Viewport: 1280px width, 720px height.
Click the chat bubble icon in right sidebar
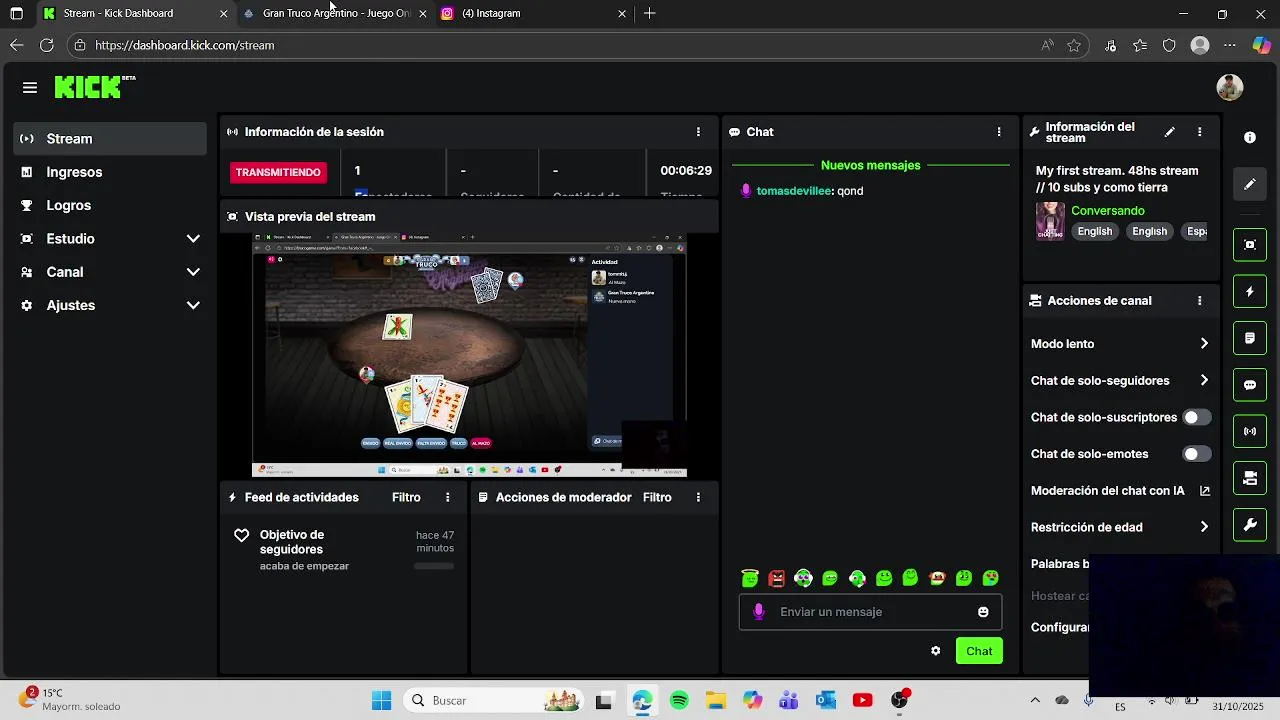point(1250,385)
